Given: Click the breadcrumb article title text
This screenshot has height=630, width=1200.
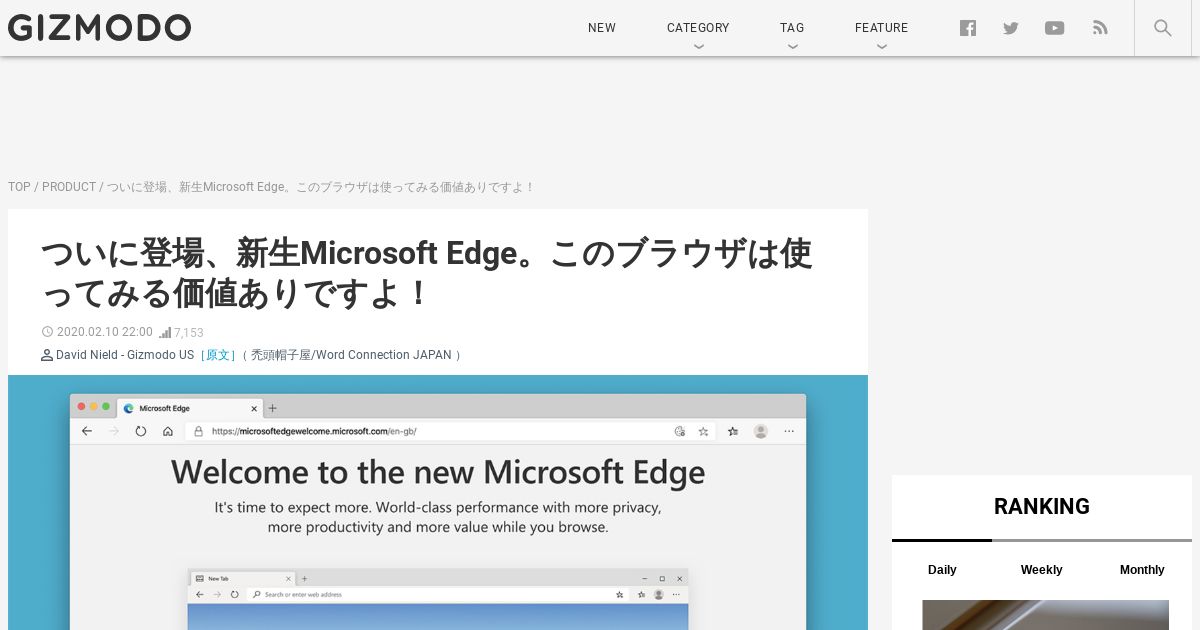Looking at the screenshot, I should (321, 187).
